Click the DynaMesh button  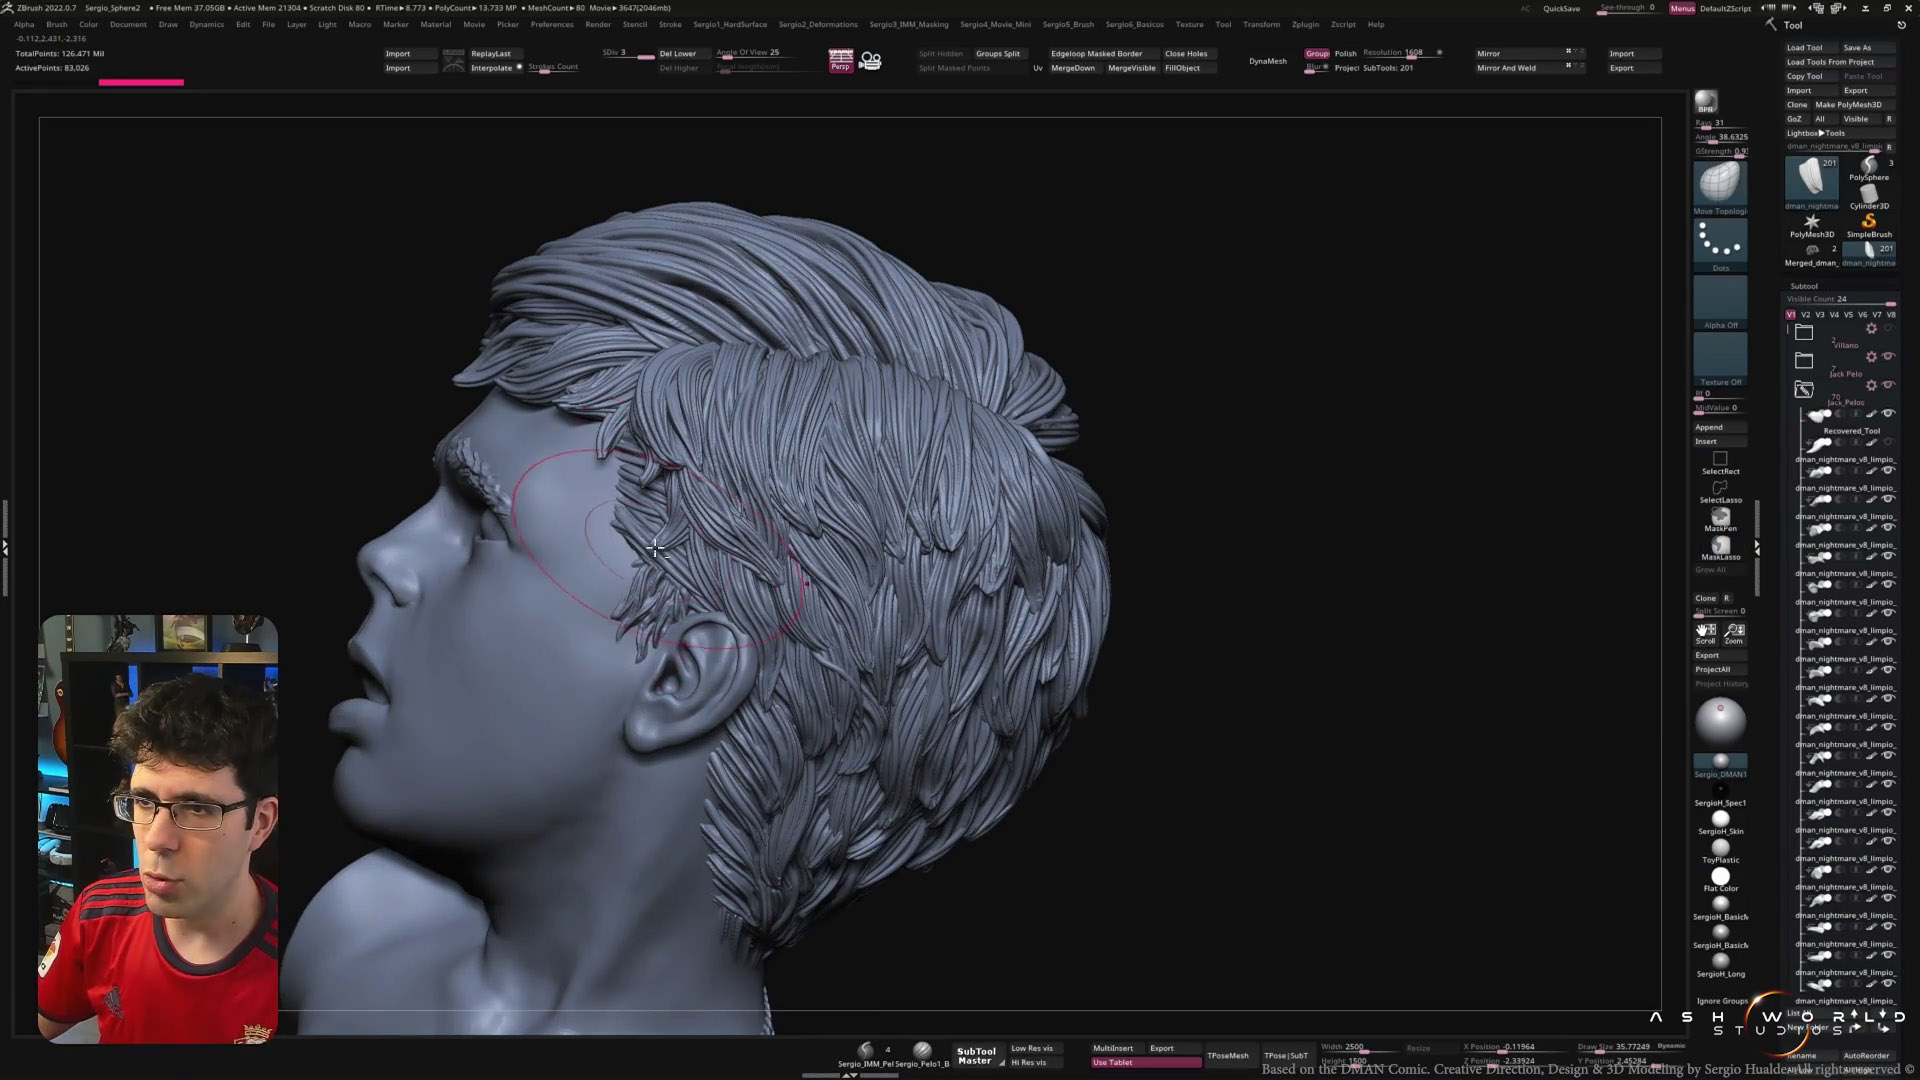click(1267, 61)
